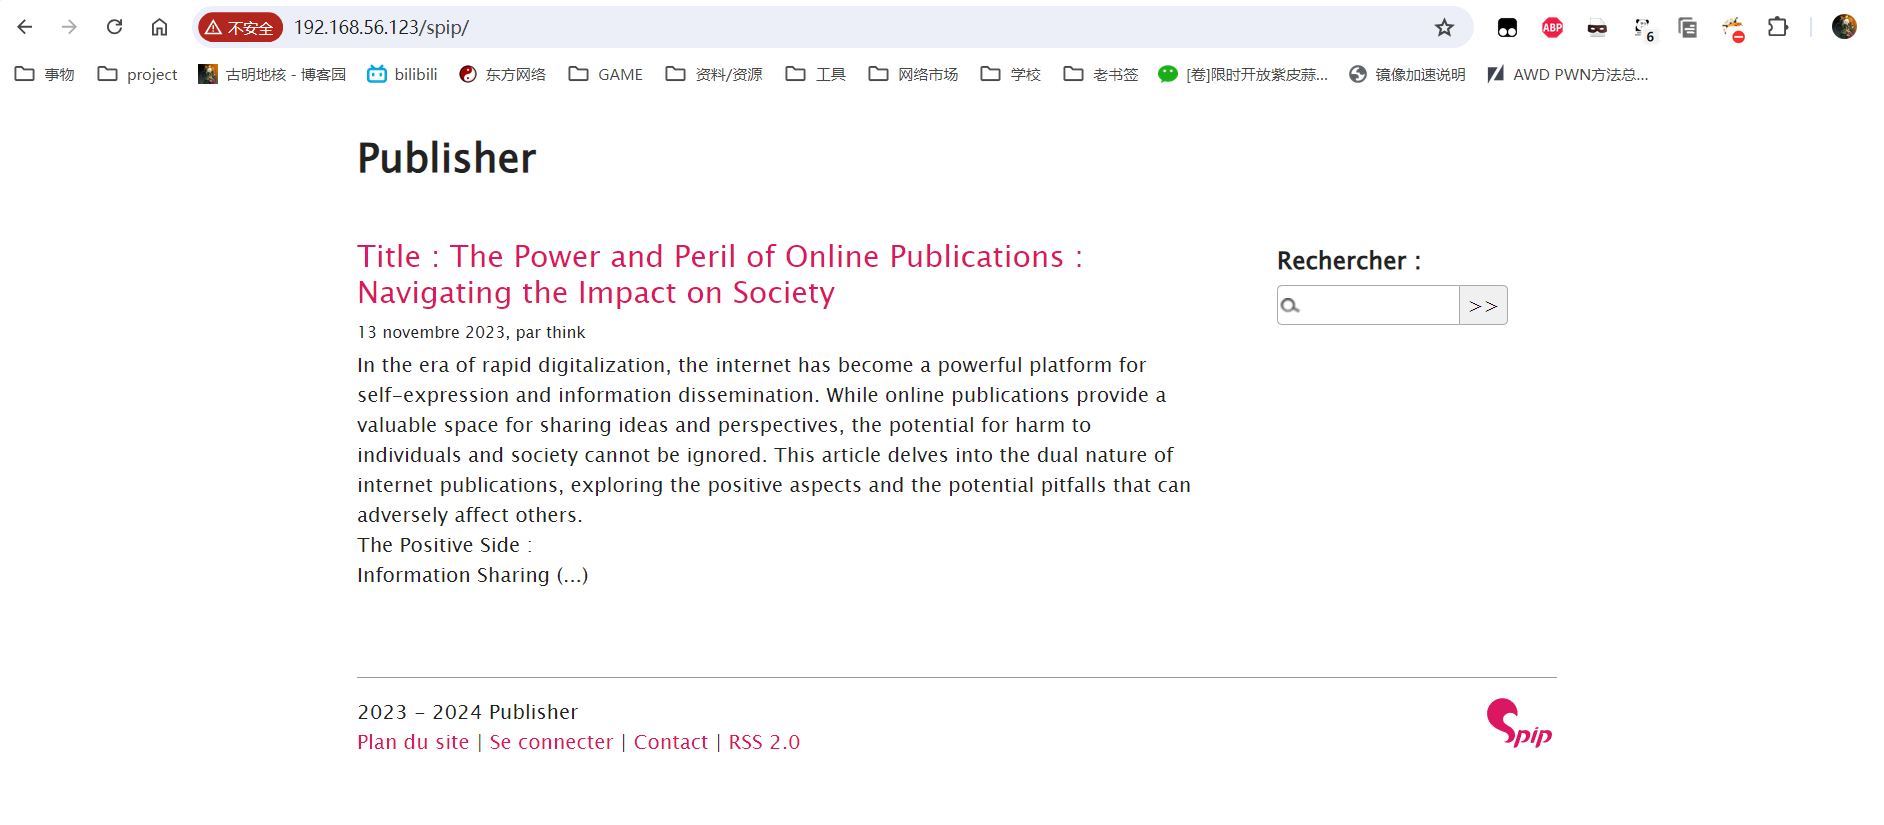This screenshot has width=1884, height=825.
Task: Open the Plan du site link
Action: point(413,742)
